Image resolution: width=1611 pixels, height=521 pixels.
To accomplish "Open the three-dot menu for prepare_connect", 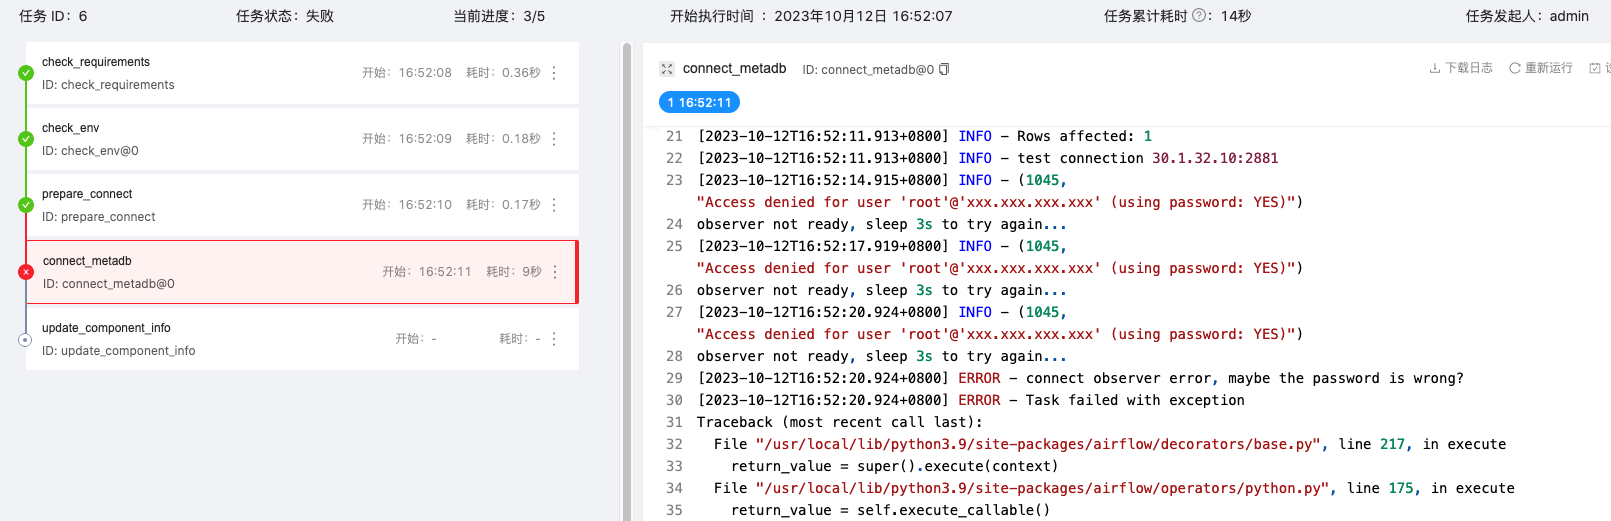I will [554, 205].
